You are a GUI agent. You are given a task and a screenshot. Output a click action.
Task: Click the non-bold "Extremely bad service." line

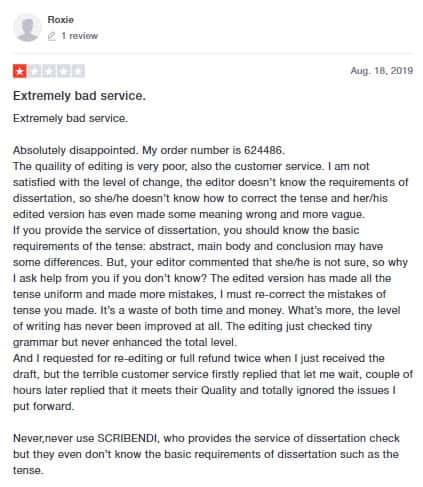[x=70, y=118]
